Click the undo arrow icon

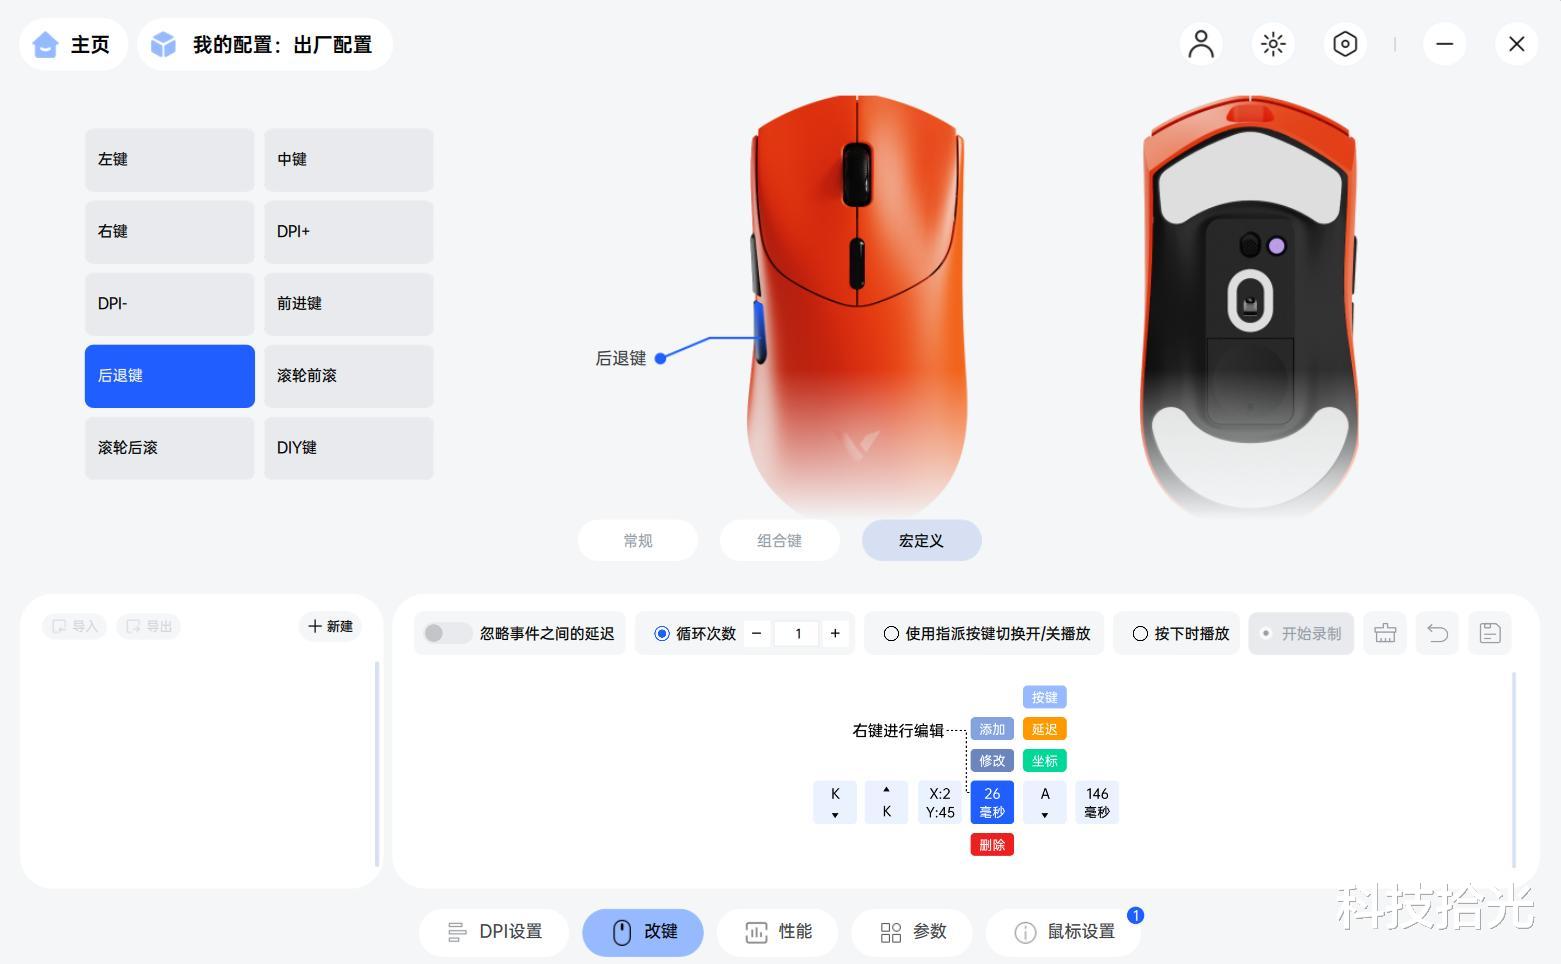point(1437,633)
